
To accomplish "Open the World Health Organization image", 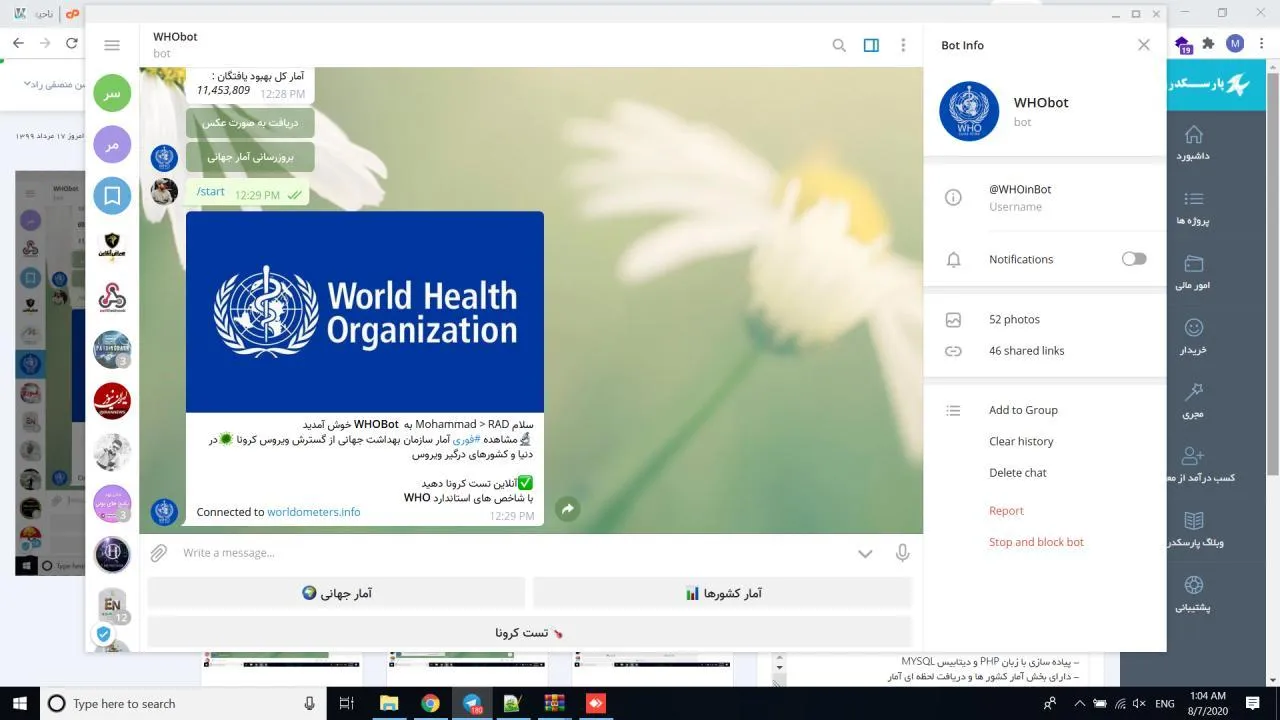I will tap(365, 312).
